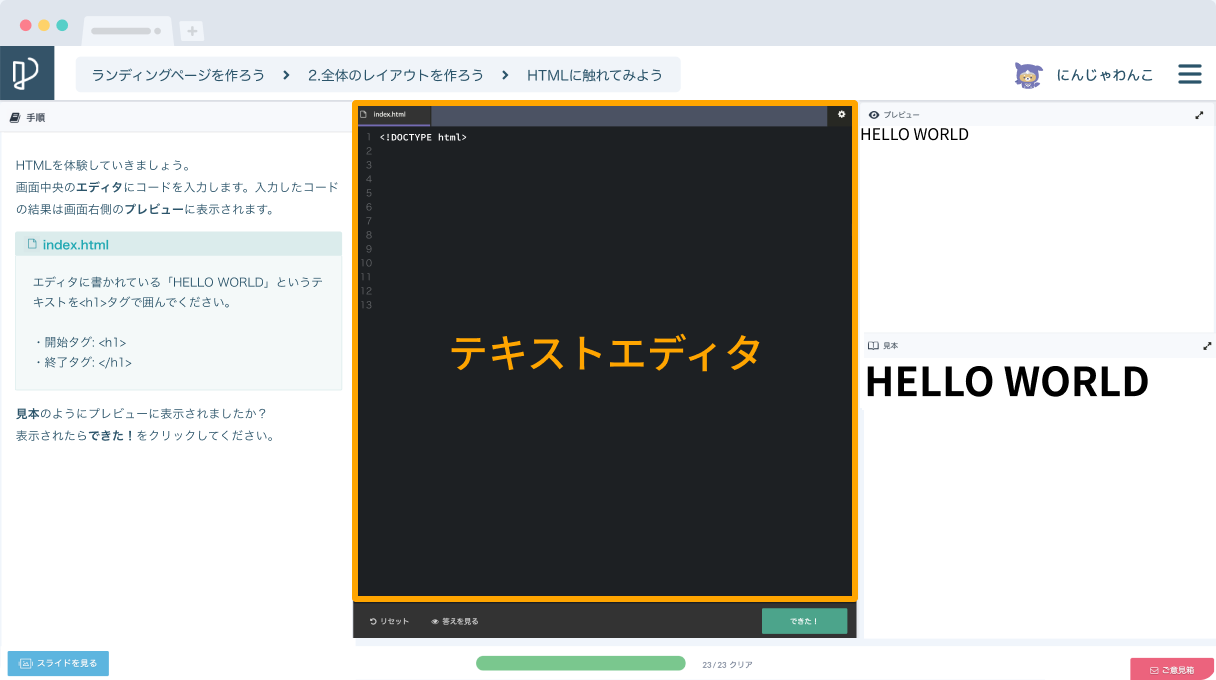Click the book icon next to 見本
This screenshot has width=1216, height=680.
click(x=873, y=346)
